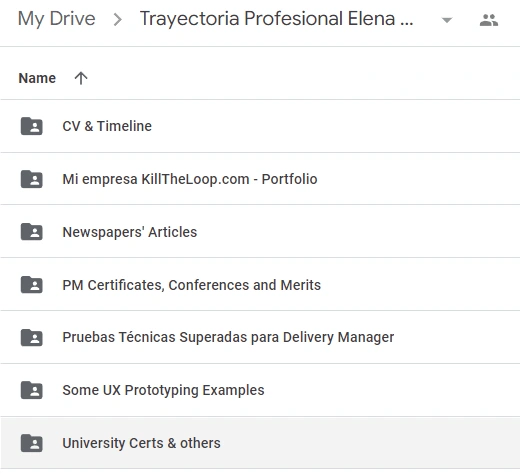Screen dimensions: 520x475
Task: Click the folder icon for Some UX Prototyping Examples
Action: [x=32, y=390]
